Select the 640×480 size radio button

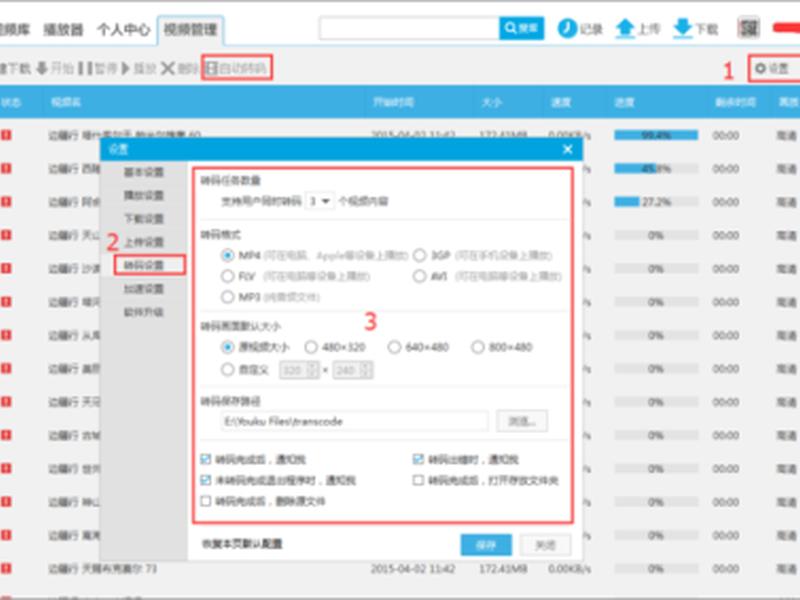click(394, 347)
